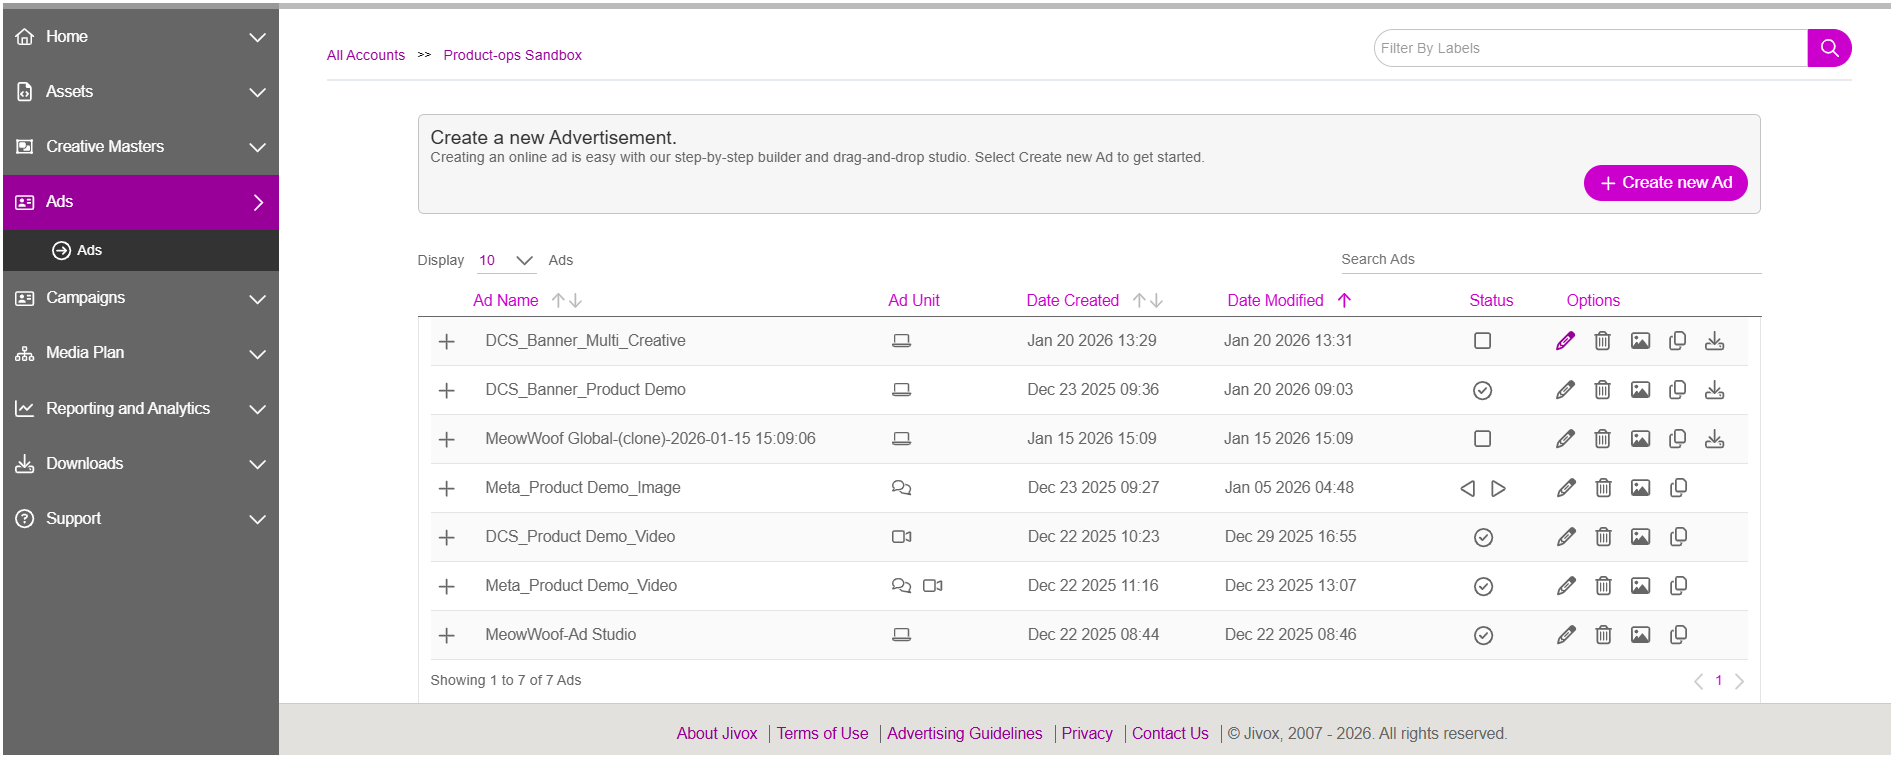This screenshot has width=1894, height=758.
Task: Open the Terms of Use link
Action: tap(822, 734)
